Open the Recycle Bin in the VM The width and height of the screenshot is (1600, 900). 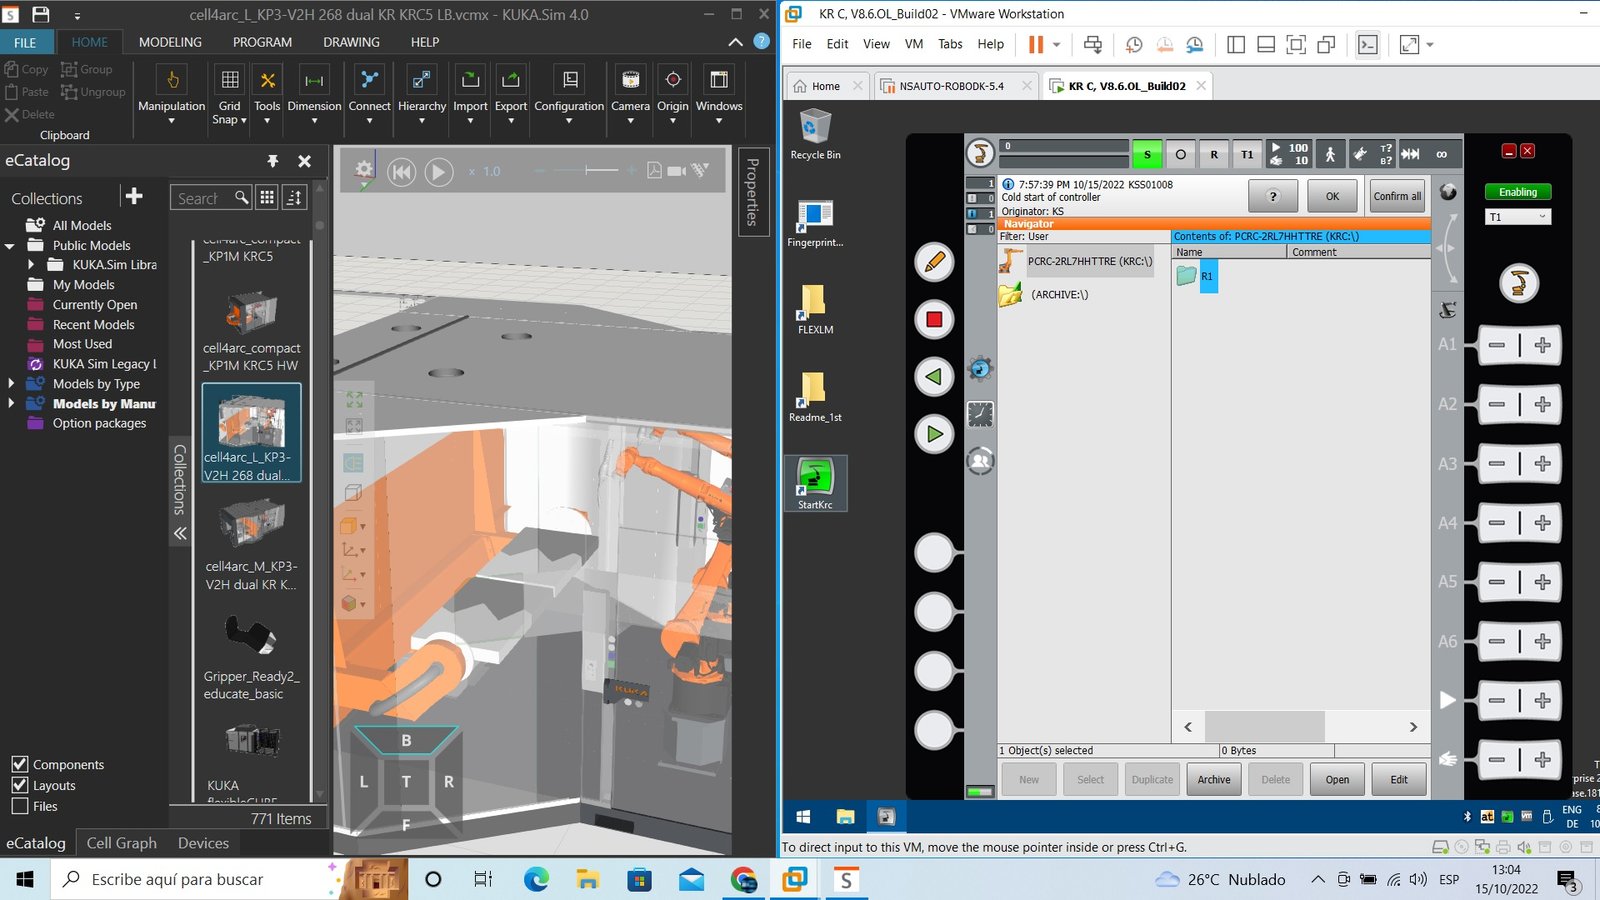coord(815,134)
